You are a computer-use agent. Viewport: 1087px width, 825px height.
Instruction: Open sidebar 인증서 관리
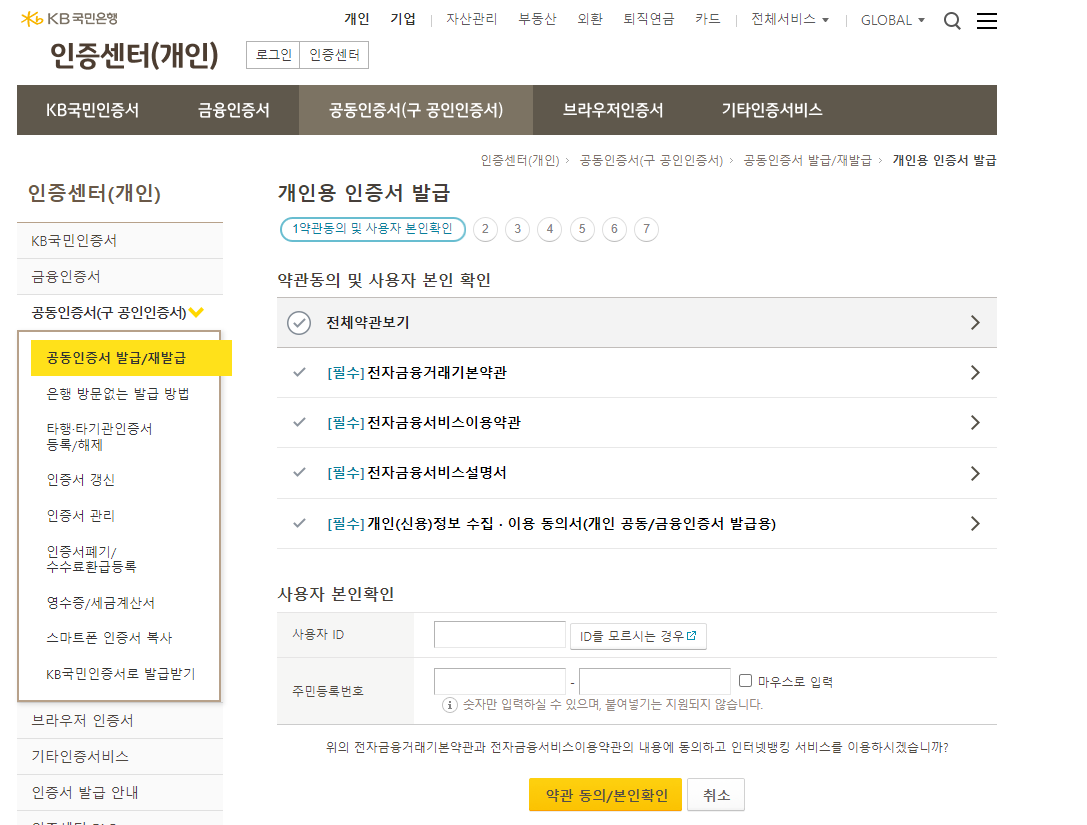(x=80, y=516)
